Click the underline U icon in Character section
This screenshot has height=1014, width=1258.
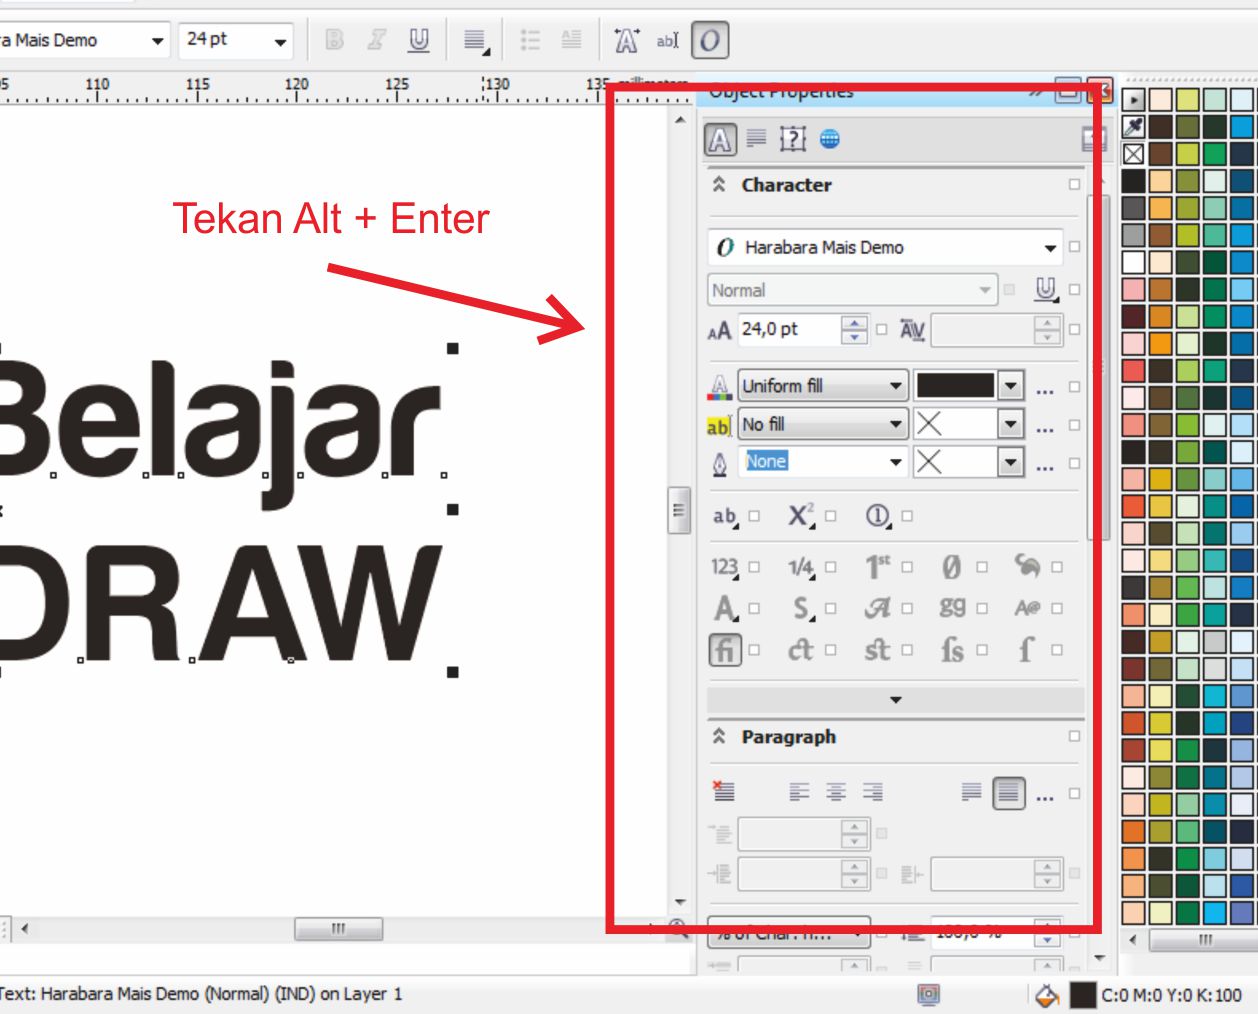pos(1047,289)
